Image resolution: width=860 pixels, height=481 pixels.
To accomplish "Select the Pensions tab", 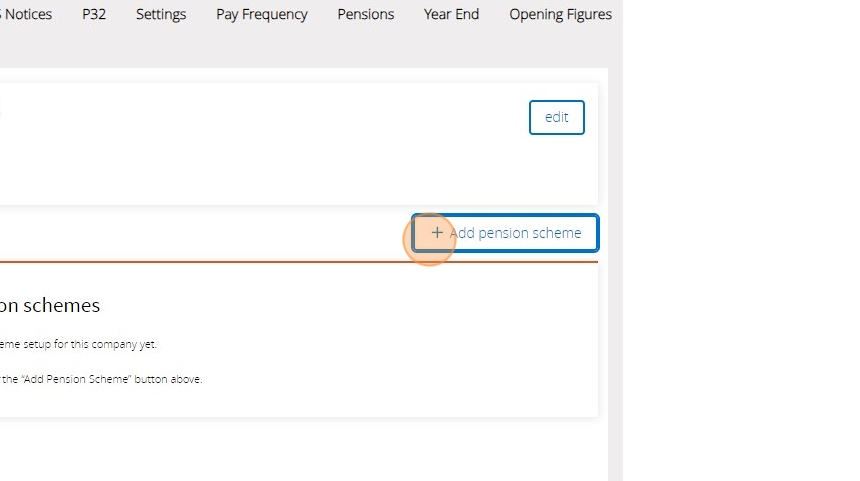I will tap(366, 14).
